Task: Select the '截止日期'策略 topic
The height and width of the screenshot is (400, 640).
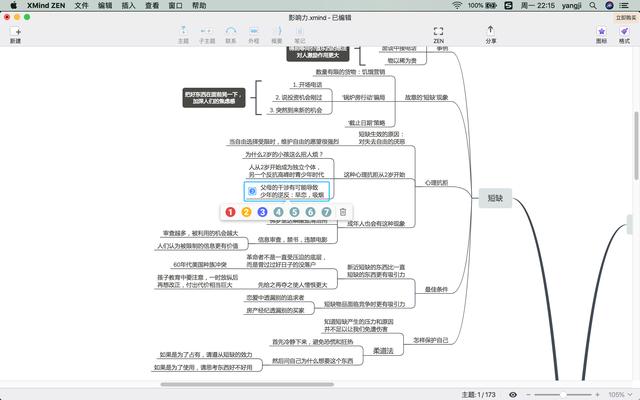Action: [x=366, y=122]
